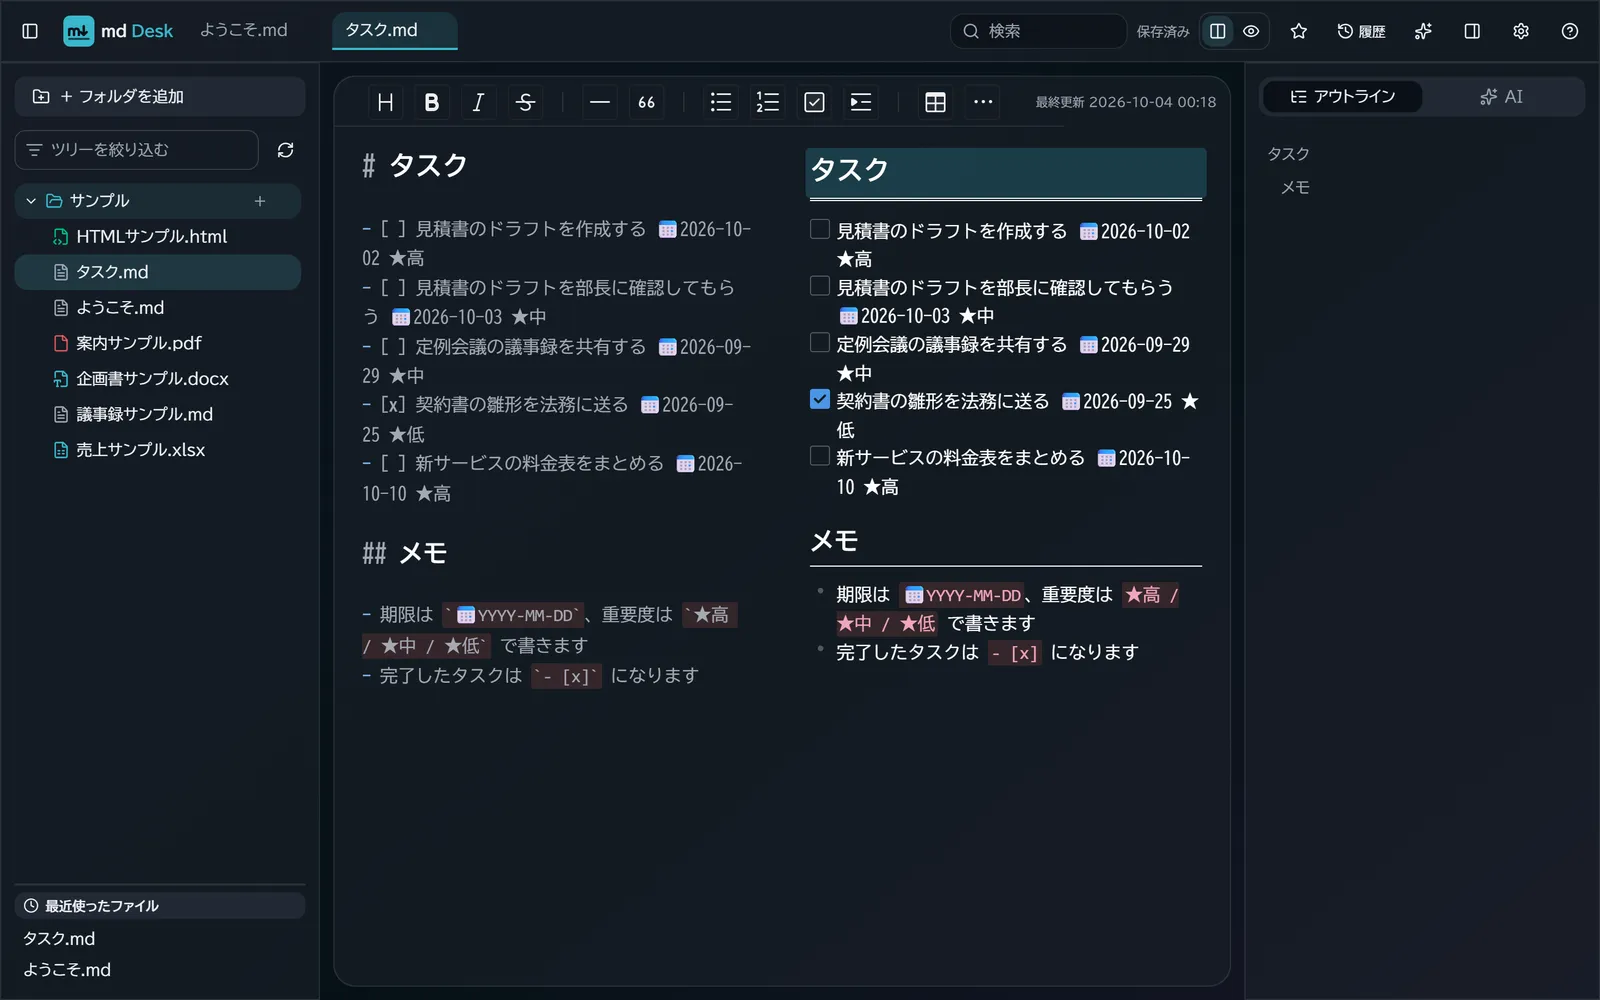Open settings gear
Viewport: 1600px width, 1000px height.
point(1521,31)
